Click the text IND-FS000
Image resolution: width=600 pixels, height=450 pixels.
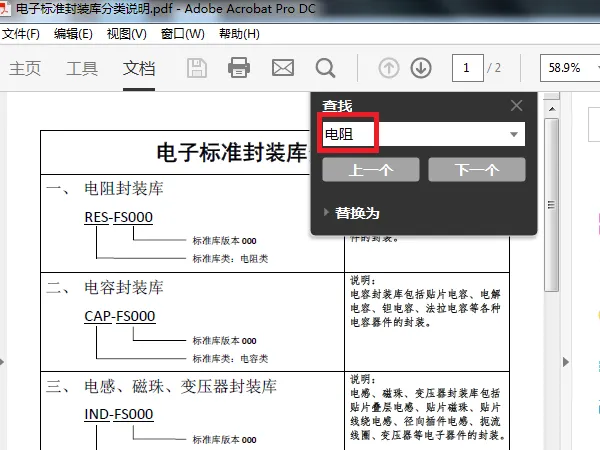coord(119,414)
